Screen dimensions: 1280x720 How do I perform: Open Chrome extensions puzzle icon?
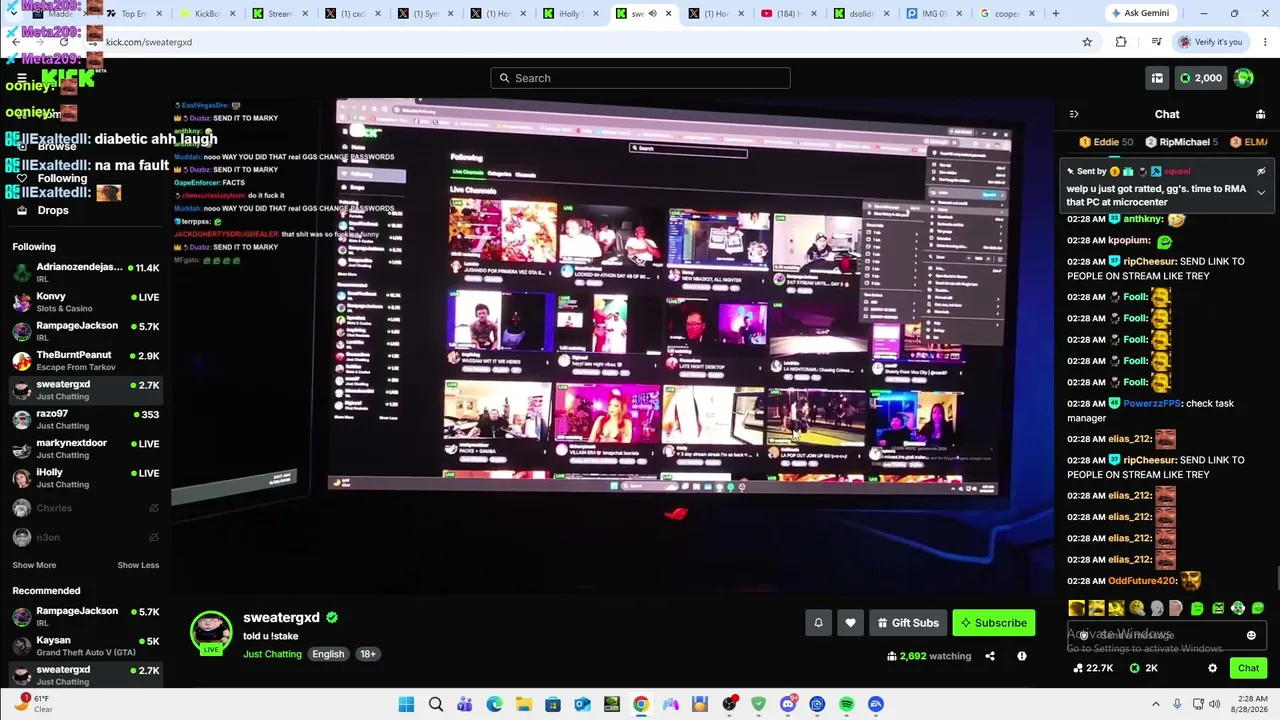[1121, 42]
